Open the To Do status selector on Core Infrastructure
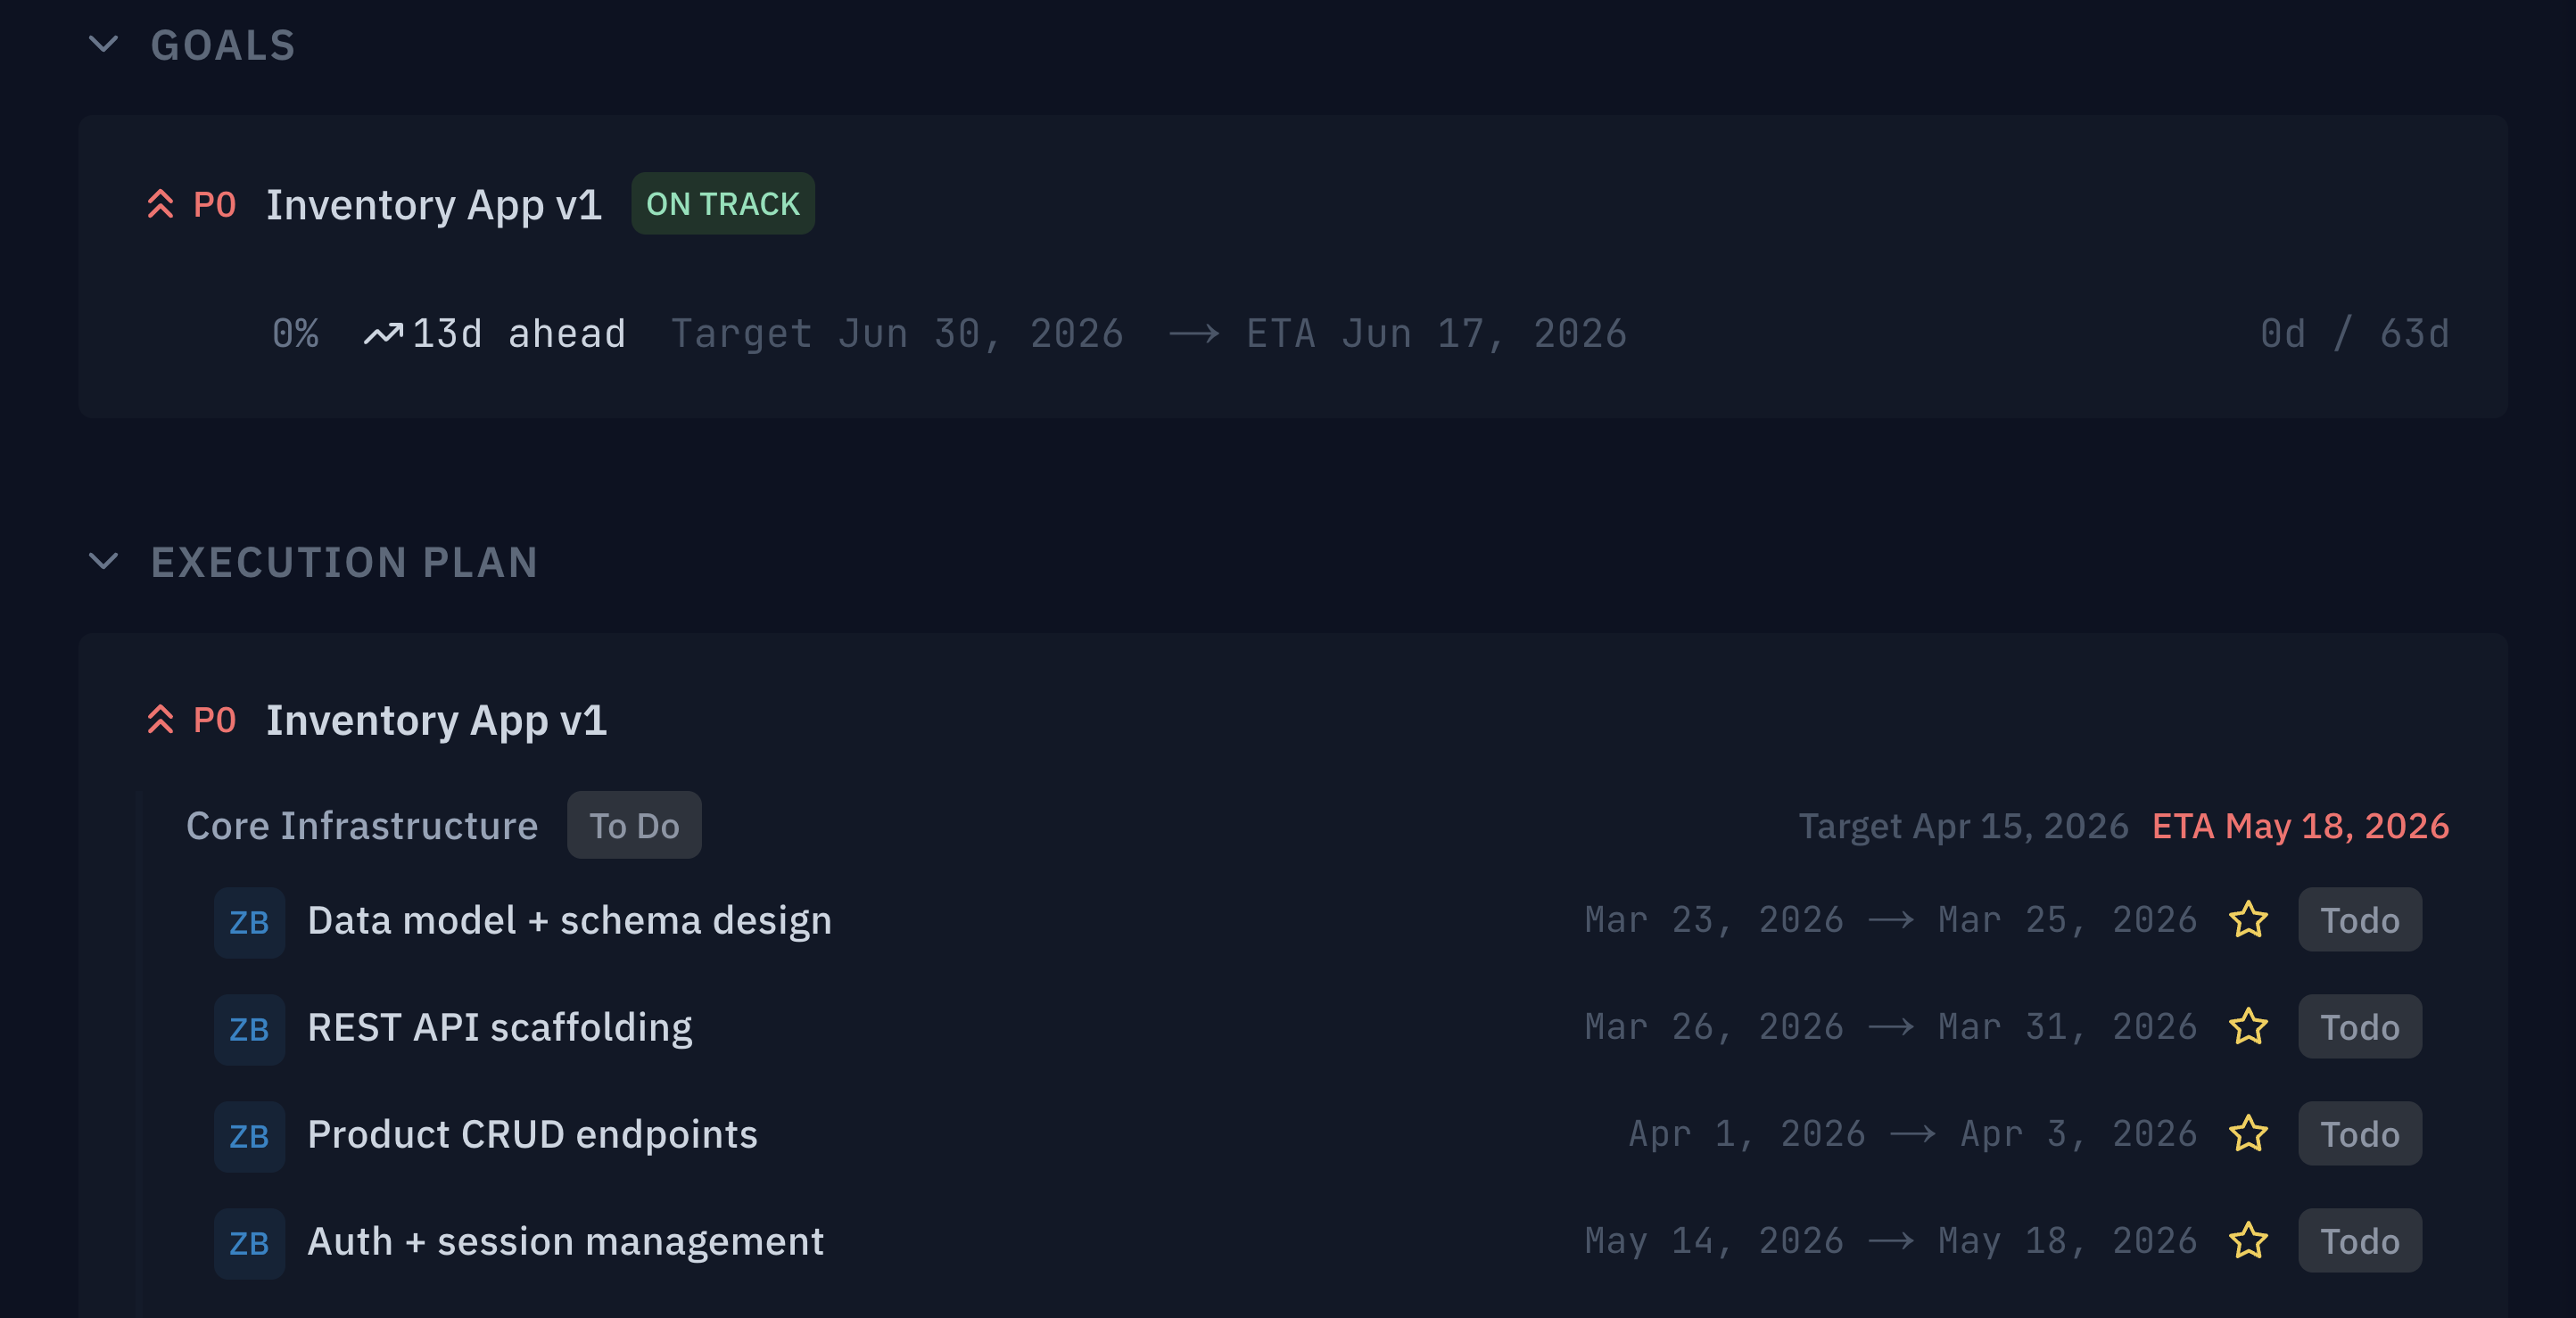This screenshot has height=1318, width=2576. pos(634,825)
